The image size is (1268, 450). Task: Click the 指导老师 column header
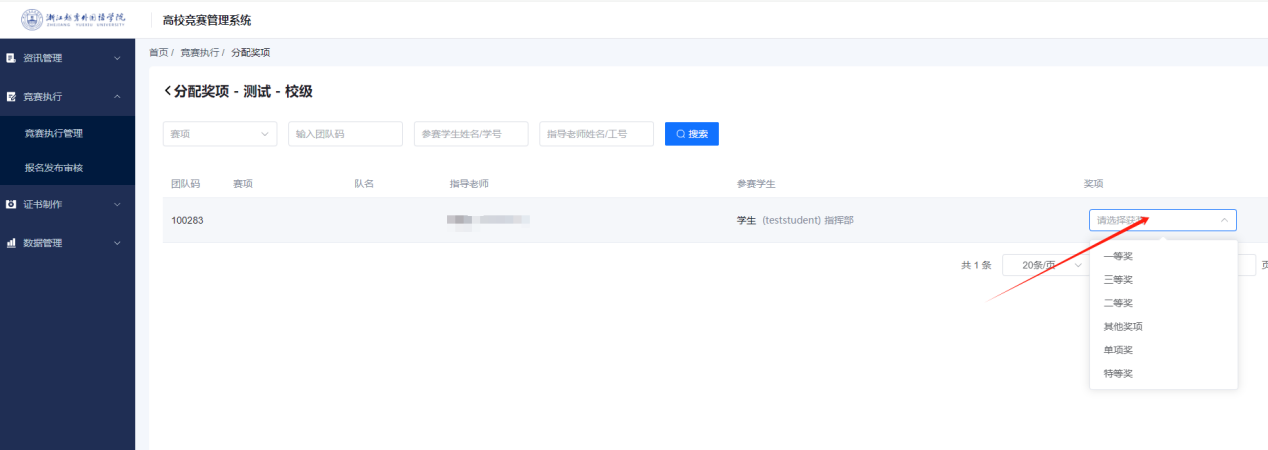point(469,184)
